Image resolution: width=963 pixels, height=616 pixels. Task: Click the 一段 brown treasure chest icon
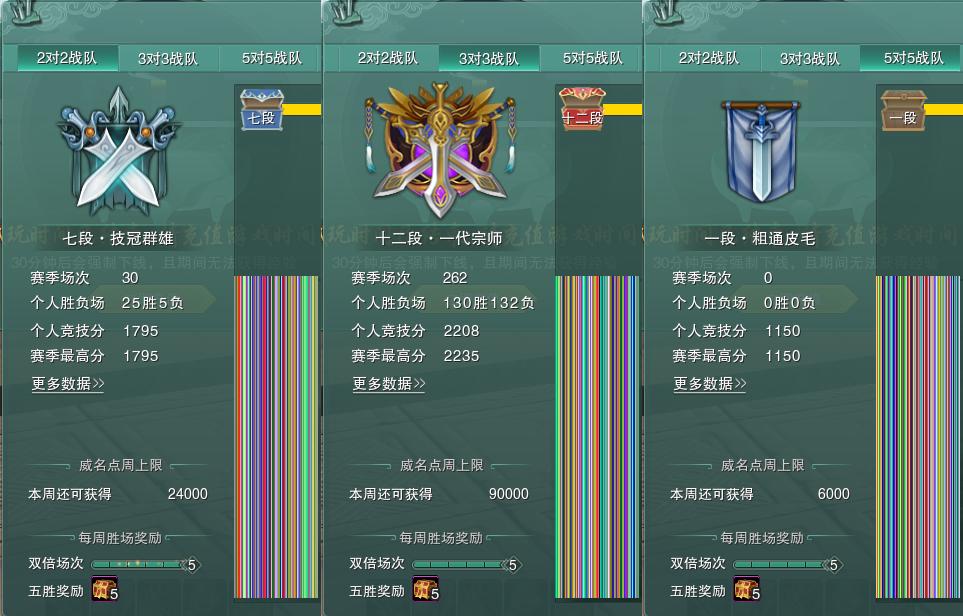coord(903,110)
